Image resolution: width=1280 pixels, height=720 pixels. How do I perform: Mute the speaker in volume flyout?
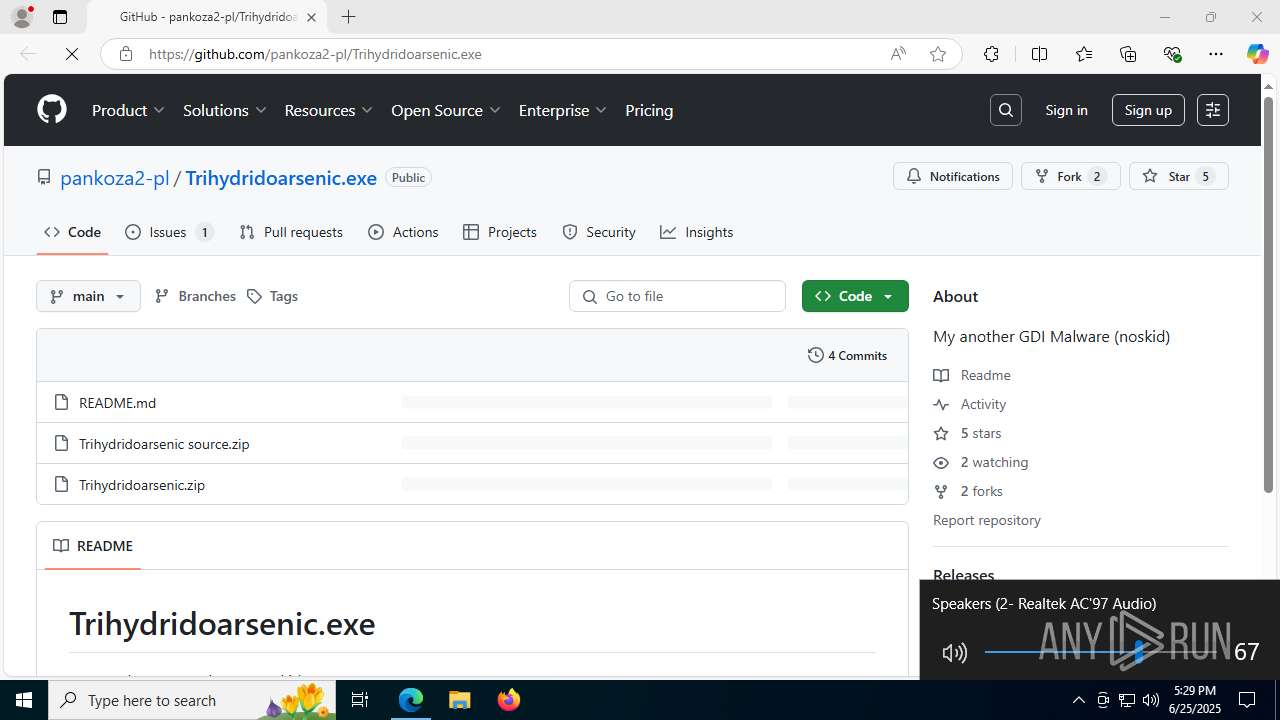pyautogui.click(x=955, y=653)
